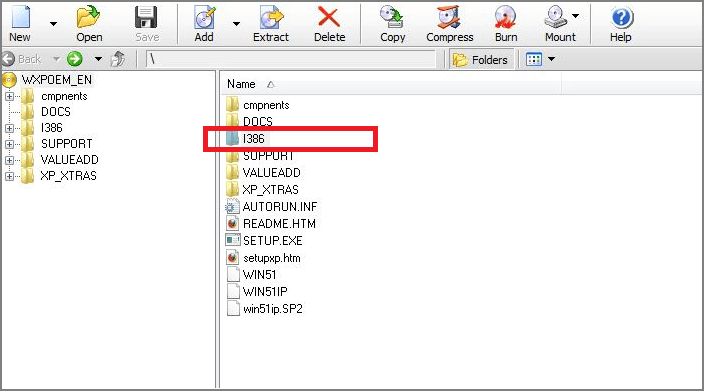Image resolution: width=704 pixels, height=391 pixels.
Task: Select XP_XTRAS folder in tree pane
Action: click(x=68, y=176)
